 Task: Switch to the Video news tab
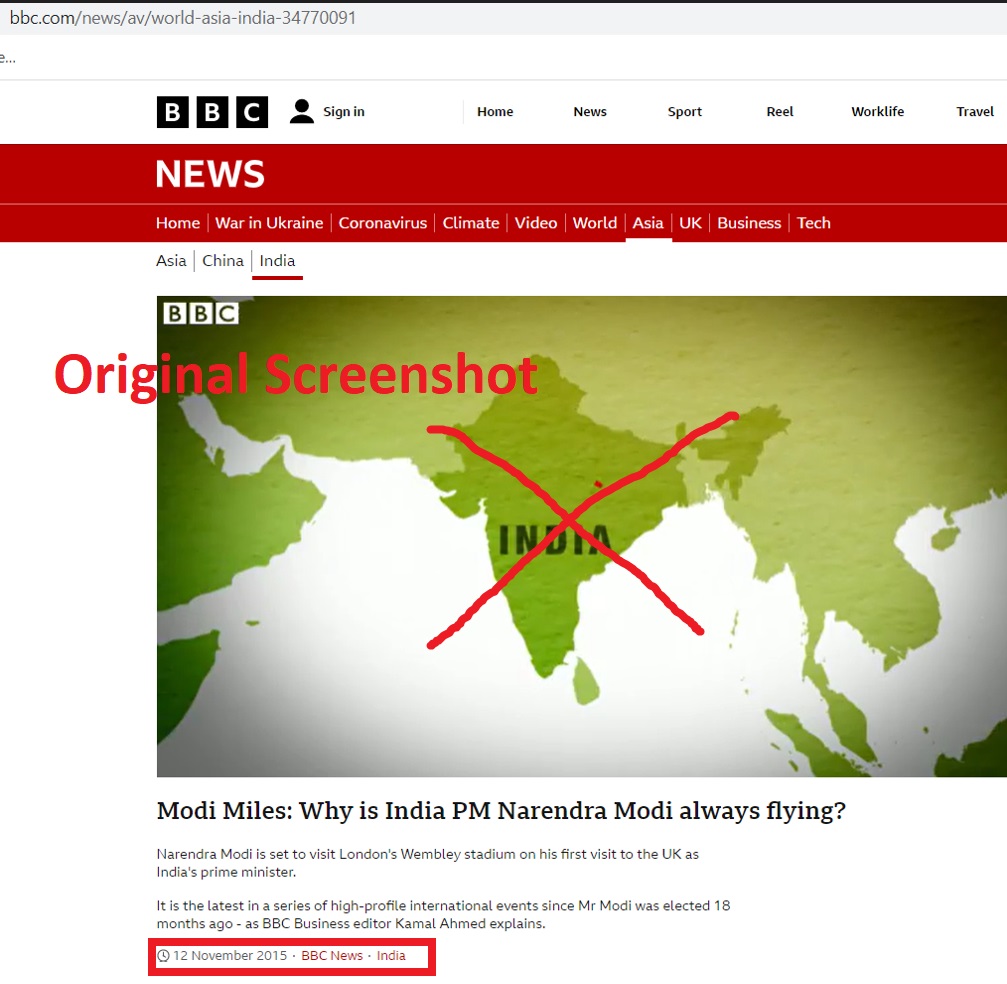536,223
